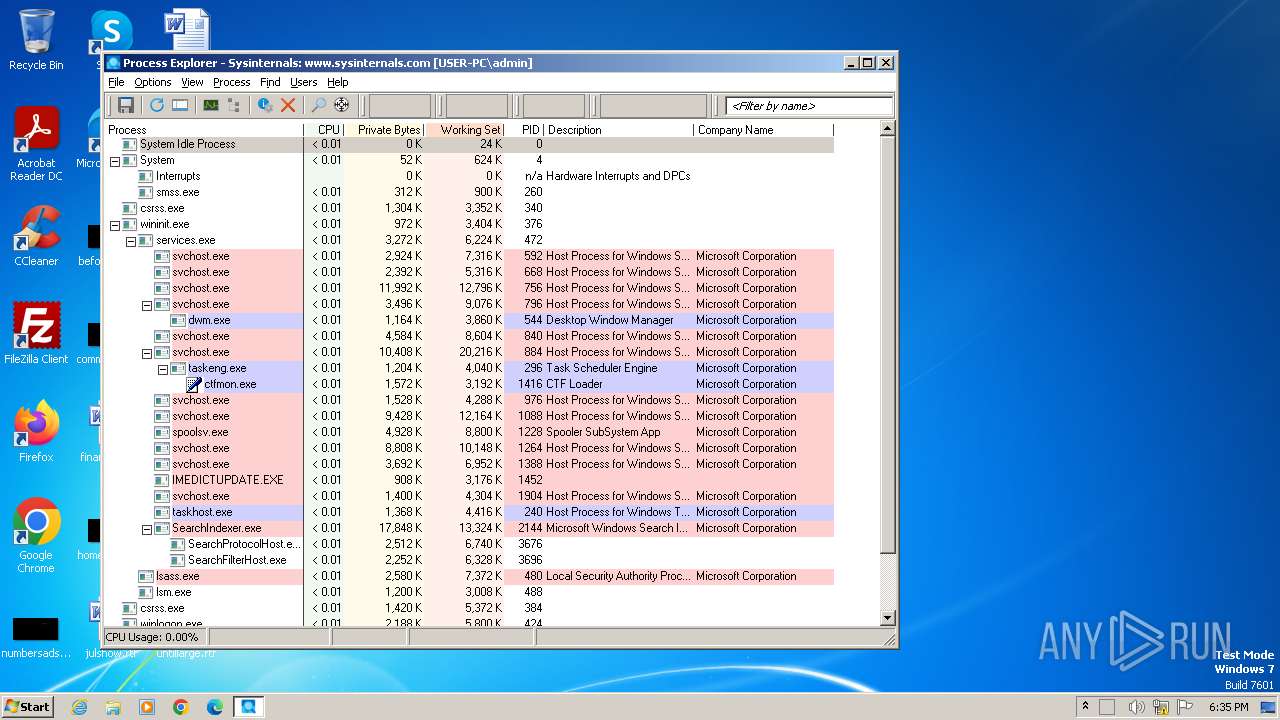Show hidden tray icons arrow
The height and width of the screenshot is (720, 1280).
[1085, 707]
